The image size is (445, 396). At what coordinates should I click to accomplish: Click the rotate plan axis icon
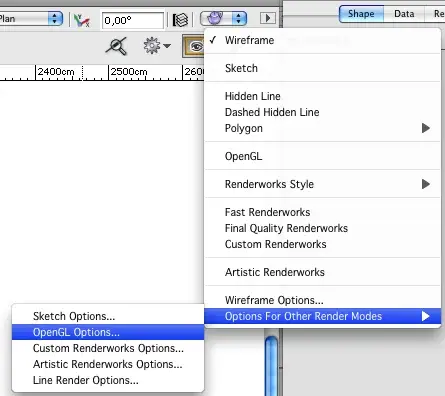(82, 20)
